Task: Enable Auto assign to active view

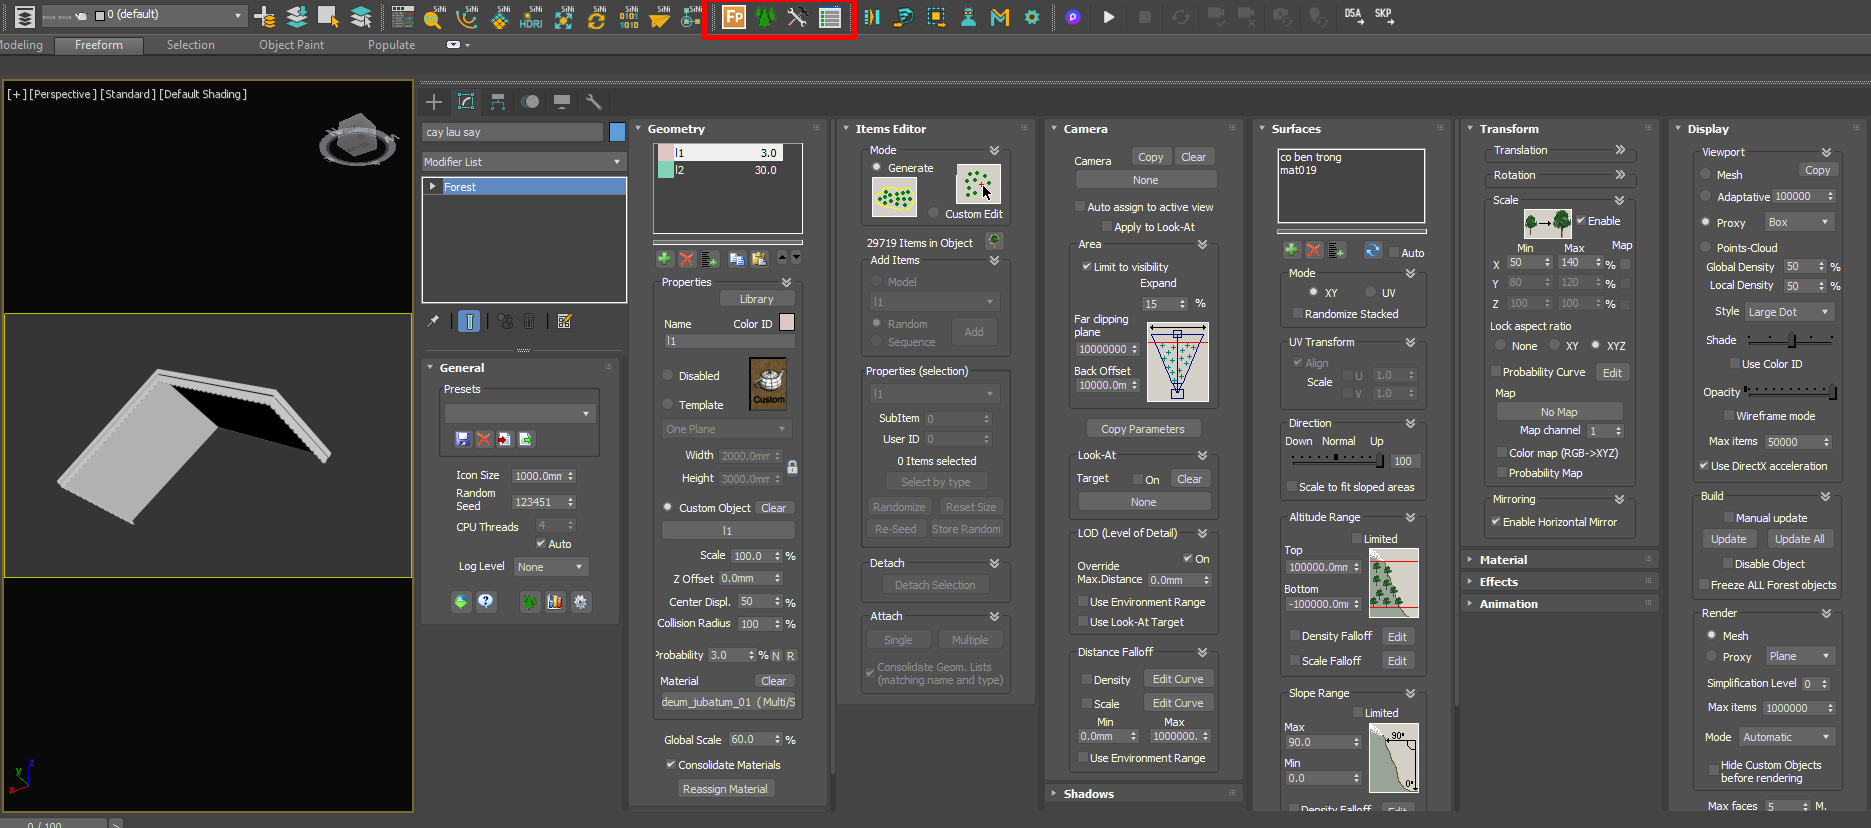Action: pos(1080,207)
